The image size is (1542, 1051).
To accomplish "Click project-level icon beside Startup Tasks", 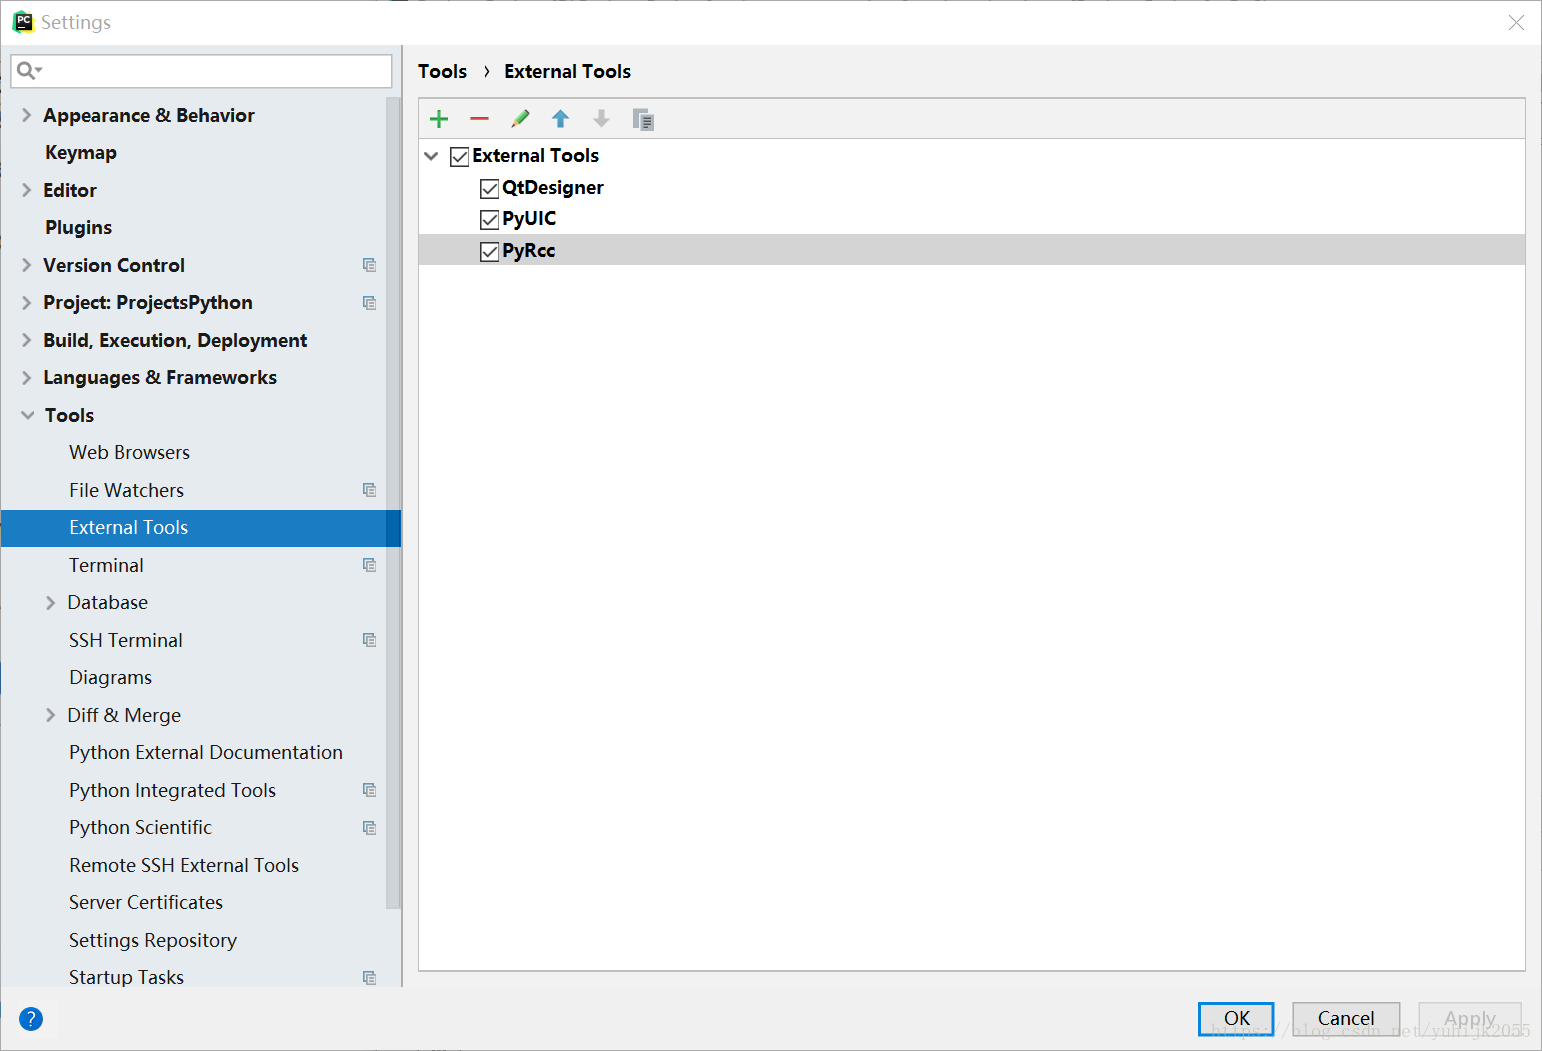I will (369, 977).
